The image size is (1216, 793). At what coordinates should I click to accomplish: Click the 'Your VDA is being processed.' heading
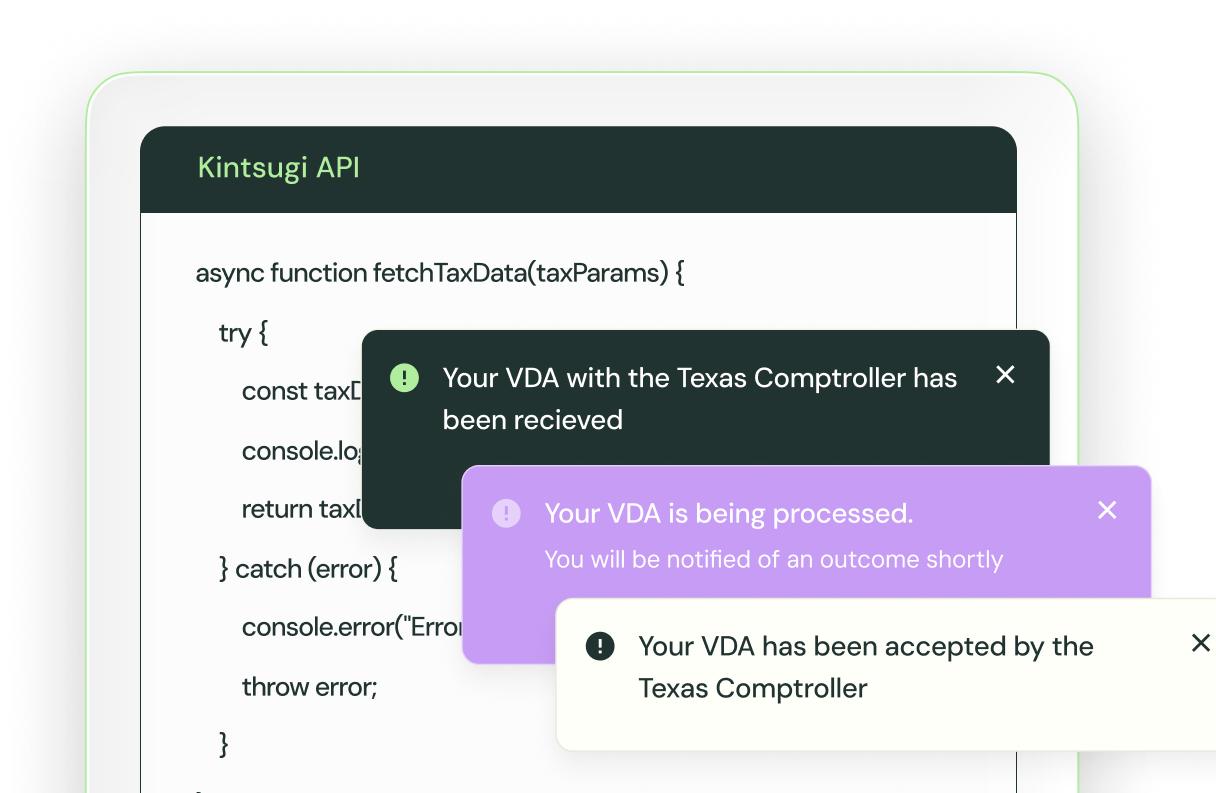(x=728, y=514)
